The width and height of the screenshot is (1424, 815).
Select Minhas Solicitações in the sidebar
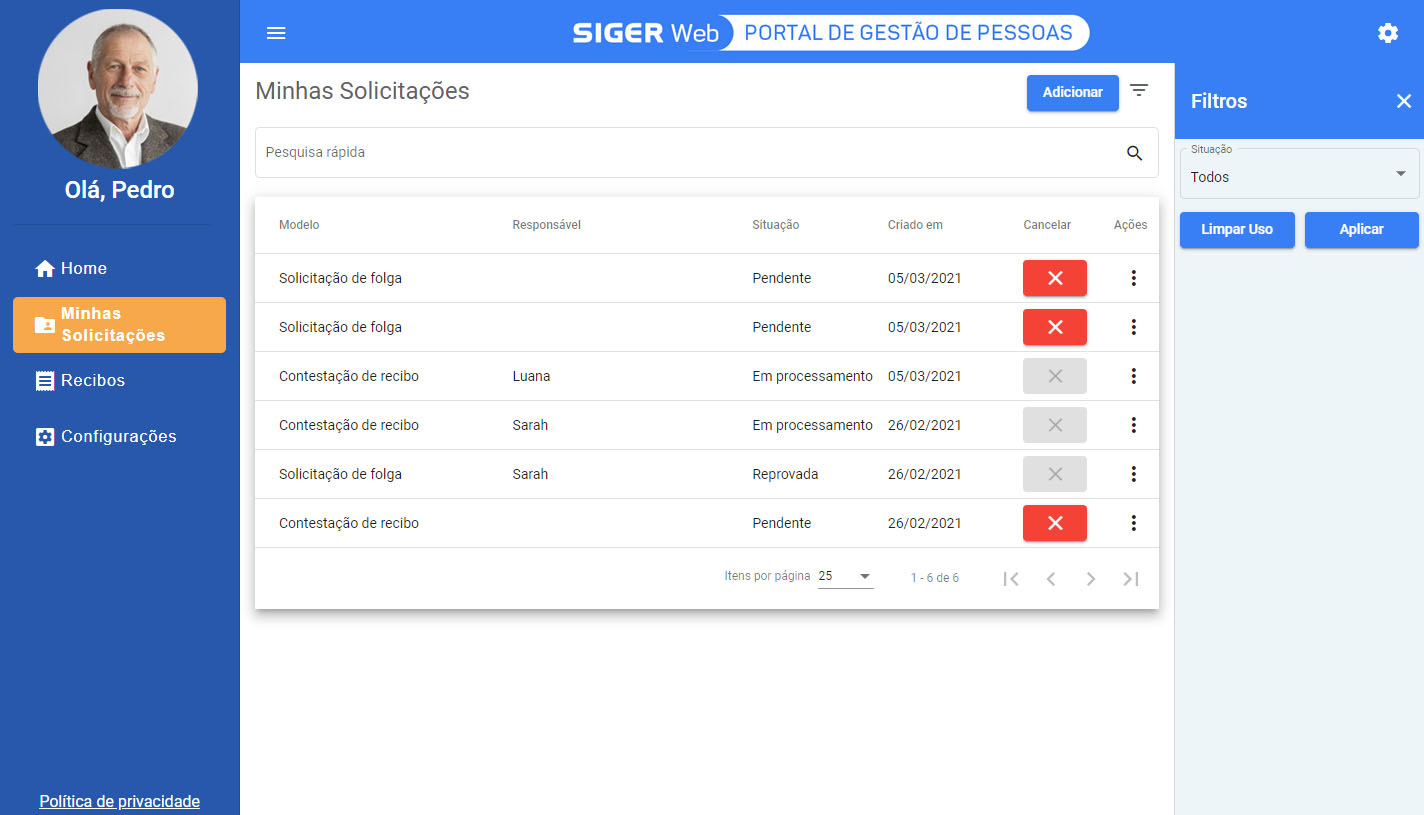click(x=119, y=325)
